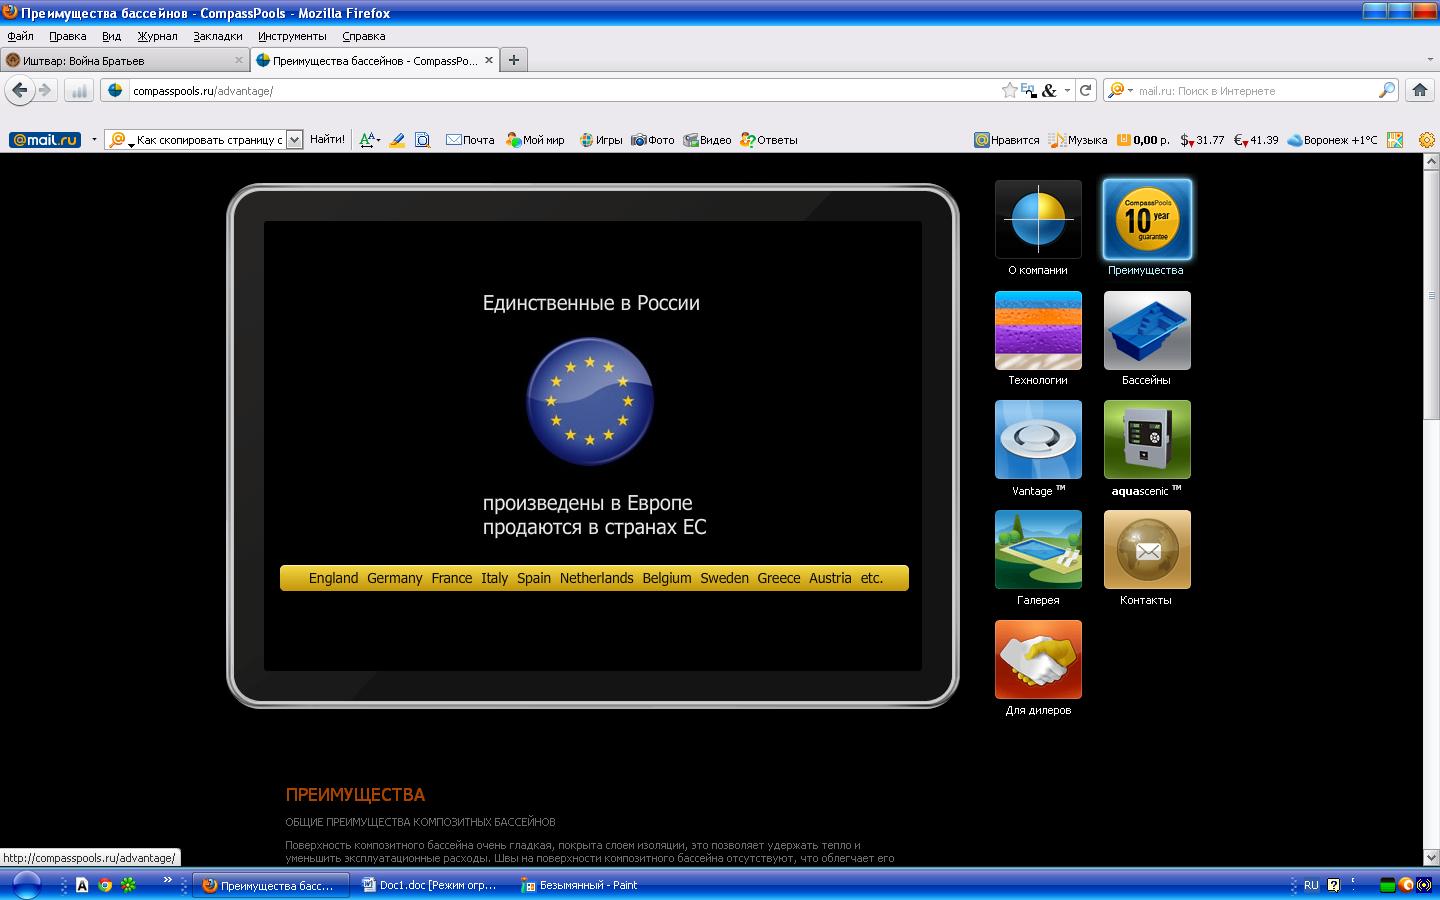Switch to the Paint window in taskbar
Viewport: 1440px width, 900px height.
point(588,885)
